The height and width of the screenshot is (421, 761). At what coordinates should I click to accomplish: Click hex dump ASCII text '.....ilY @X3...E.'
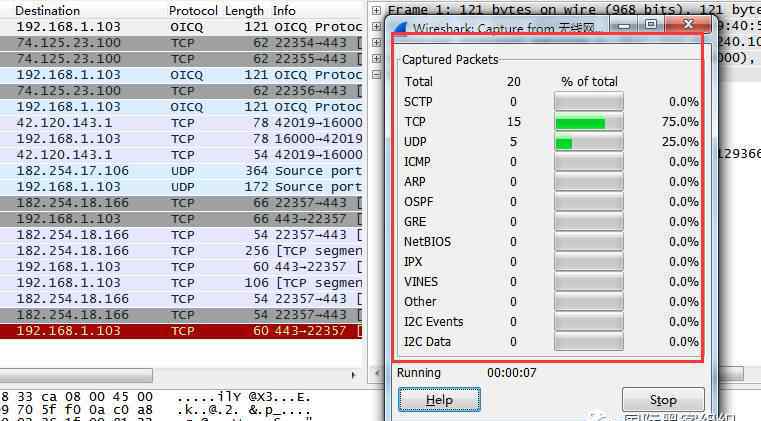pos(243,397)
